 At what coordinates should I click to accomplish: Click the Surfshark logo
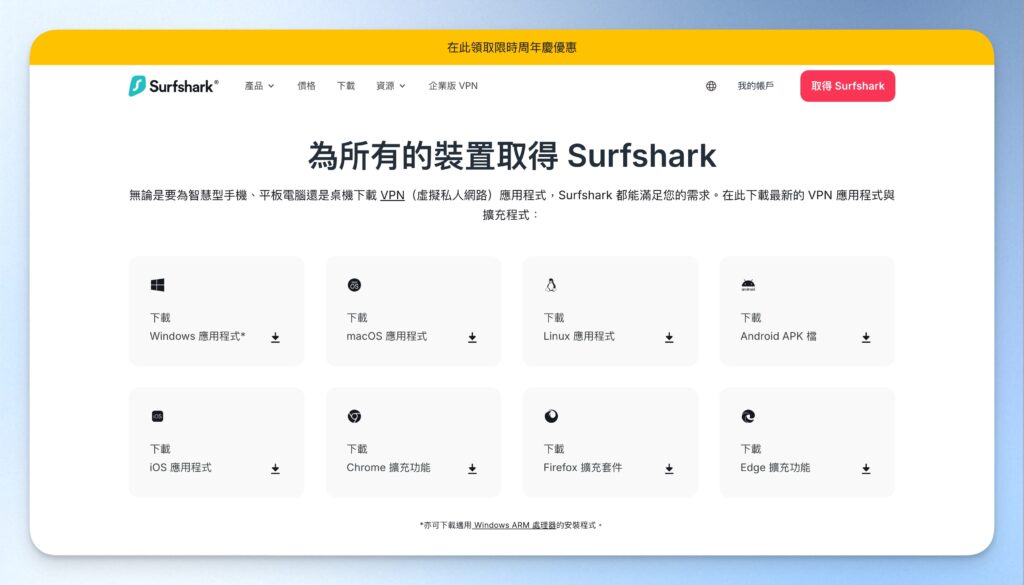point(173,86)
